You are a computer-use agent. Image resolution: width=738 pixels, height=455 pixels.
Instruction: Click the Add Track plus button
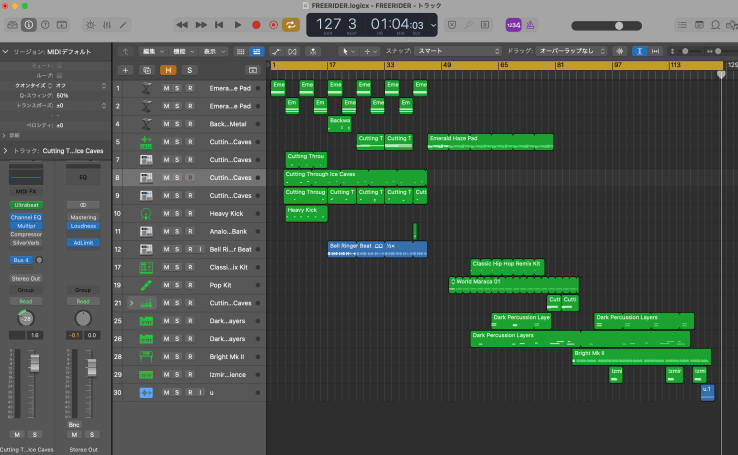click(x=125, y=70)
